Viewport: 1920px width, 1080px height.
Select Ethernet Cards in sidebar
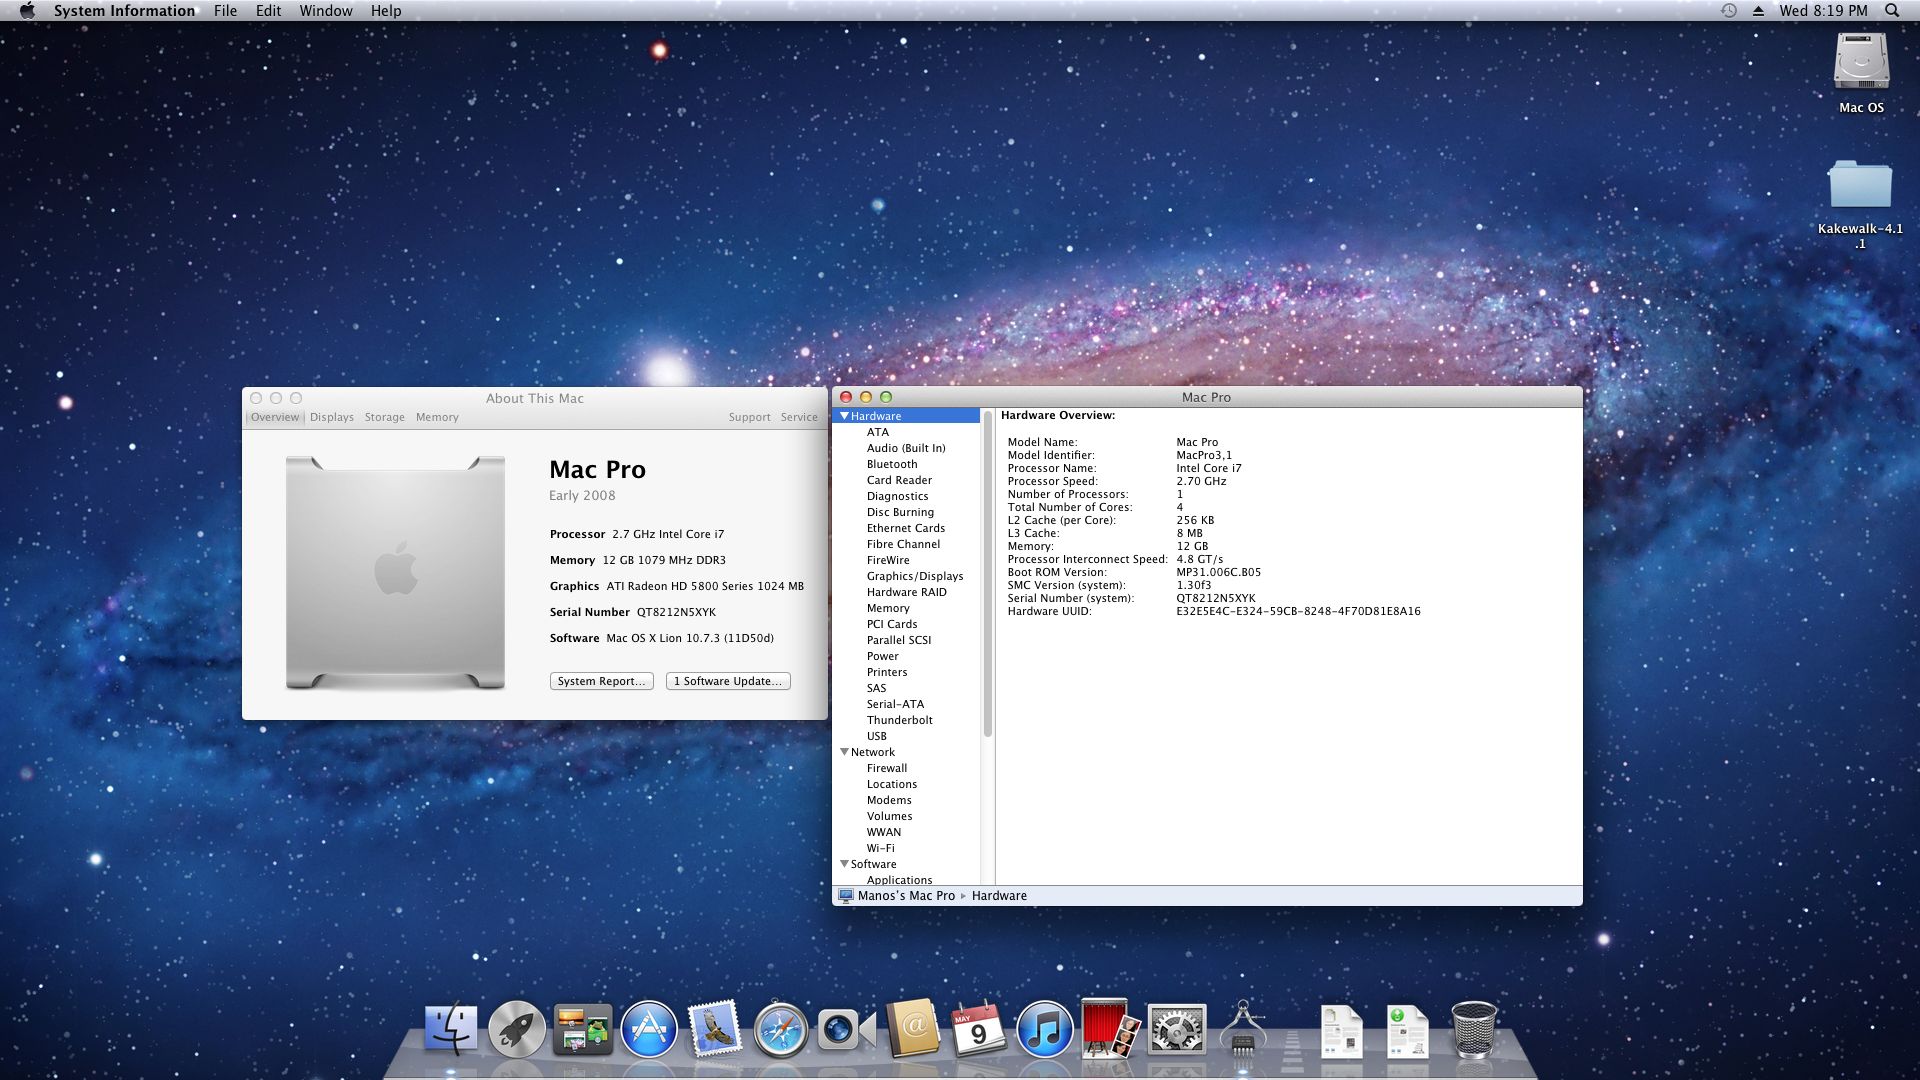[x=906, y=528]
